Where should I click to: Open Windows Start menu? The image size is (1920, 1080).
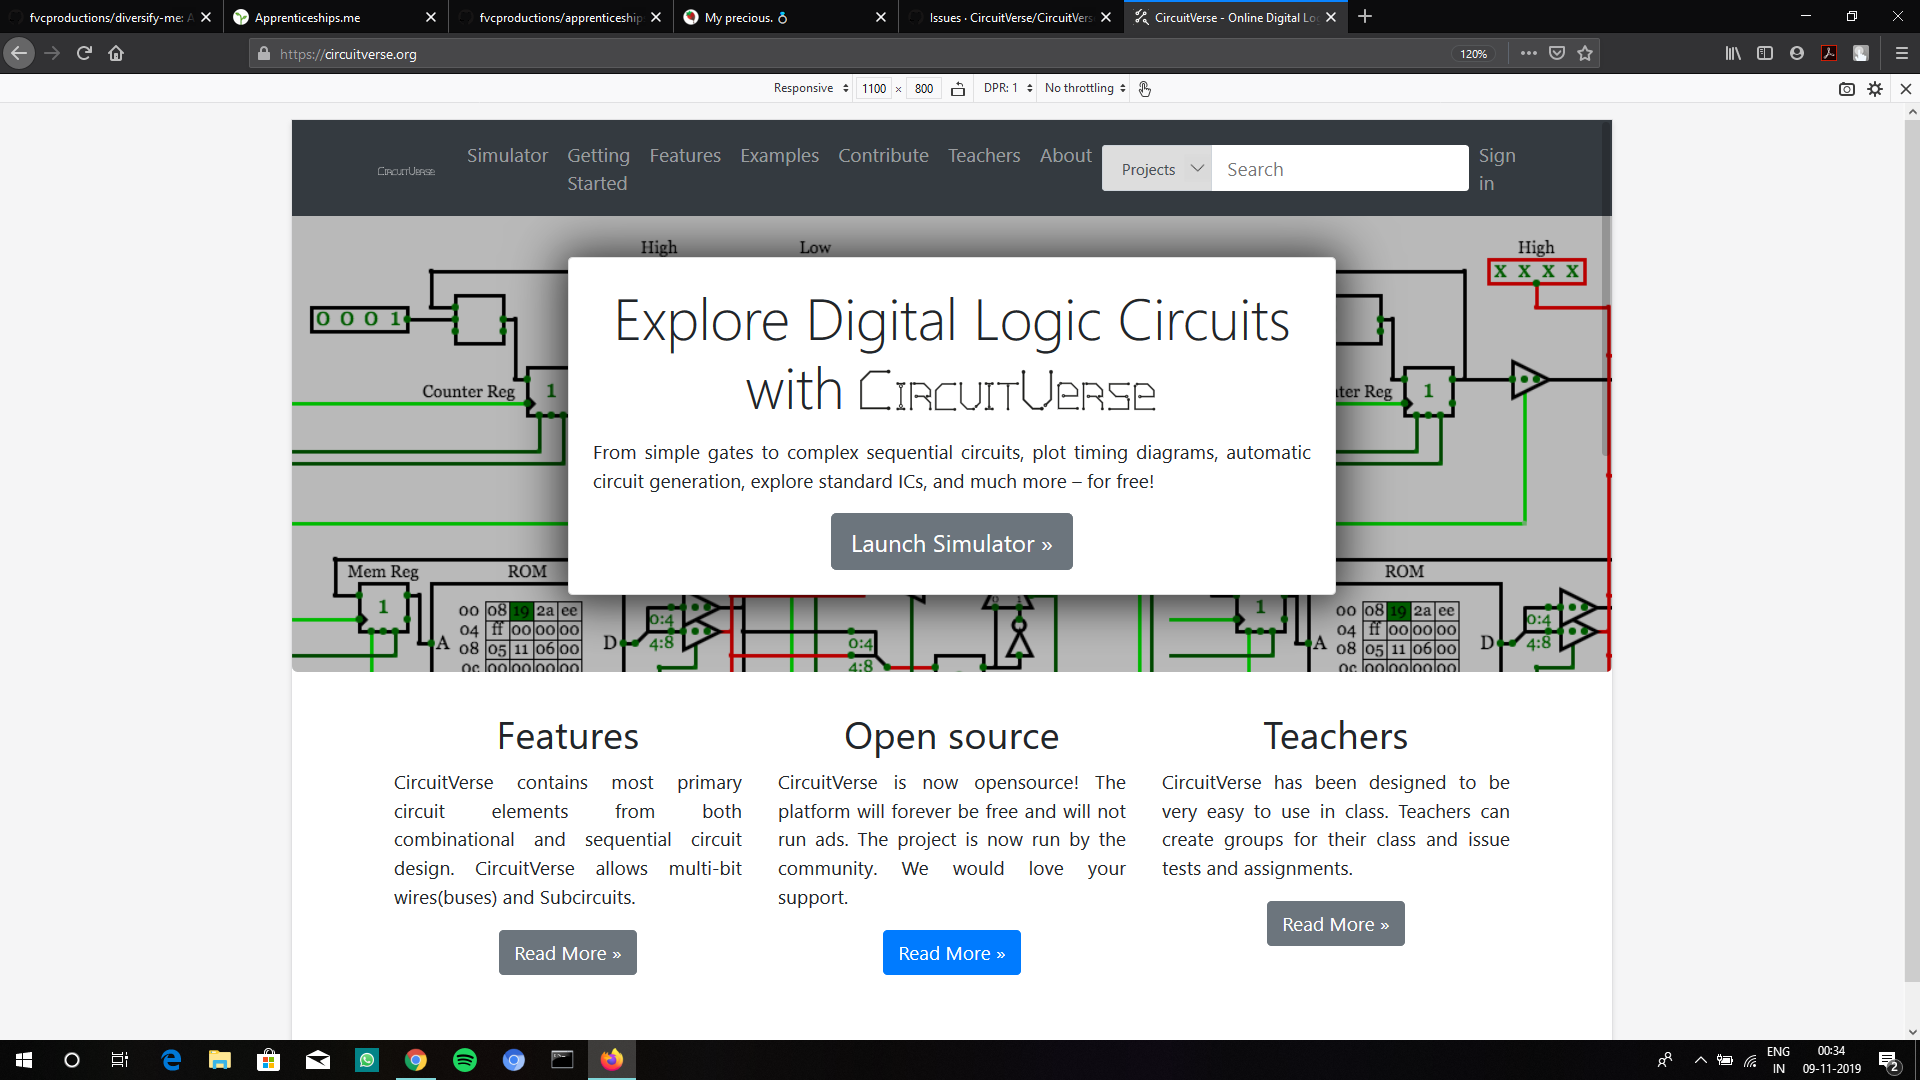click(24, 1060)
